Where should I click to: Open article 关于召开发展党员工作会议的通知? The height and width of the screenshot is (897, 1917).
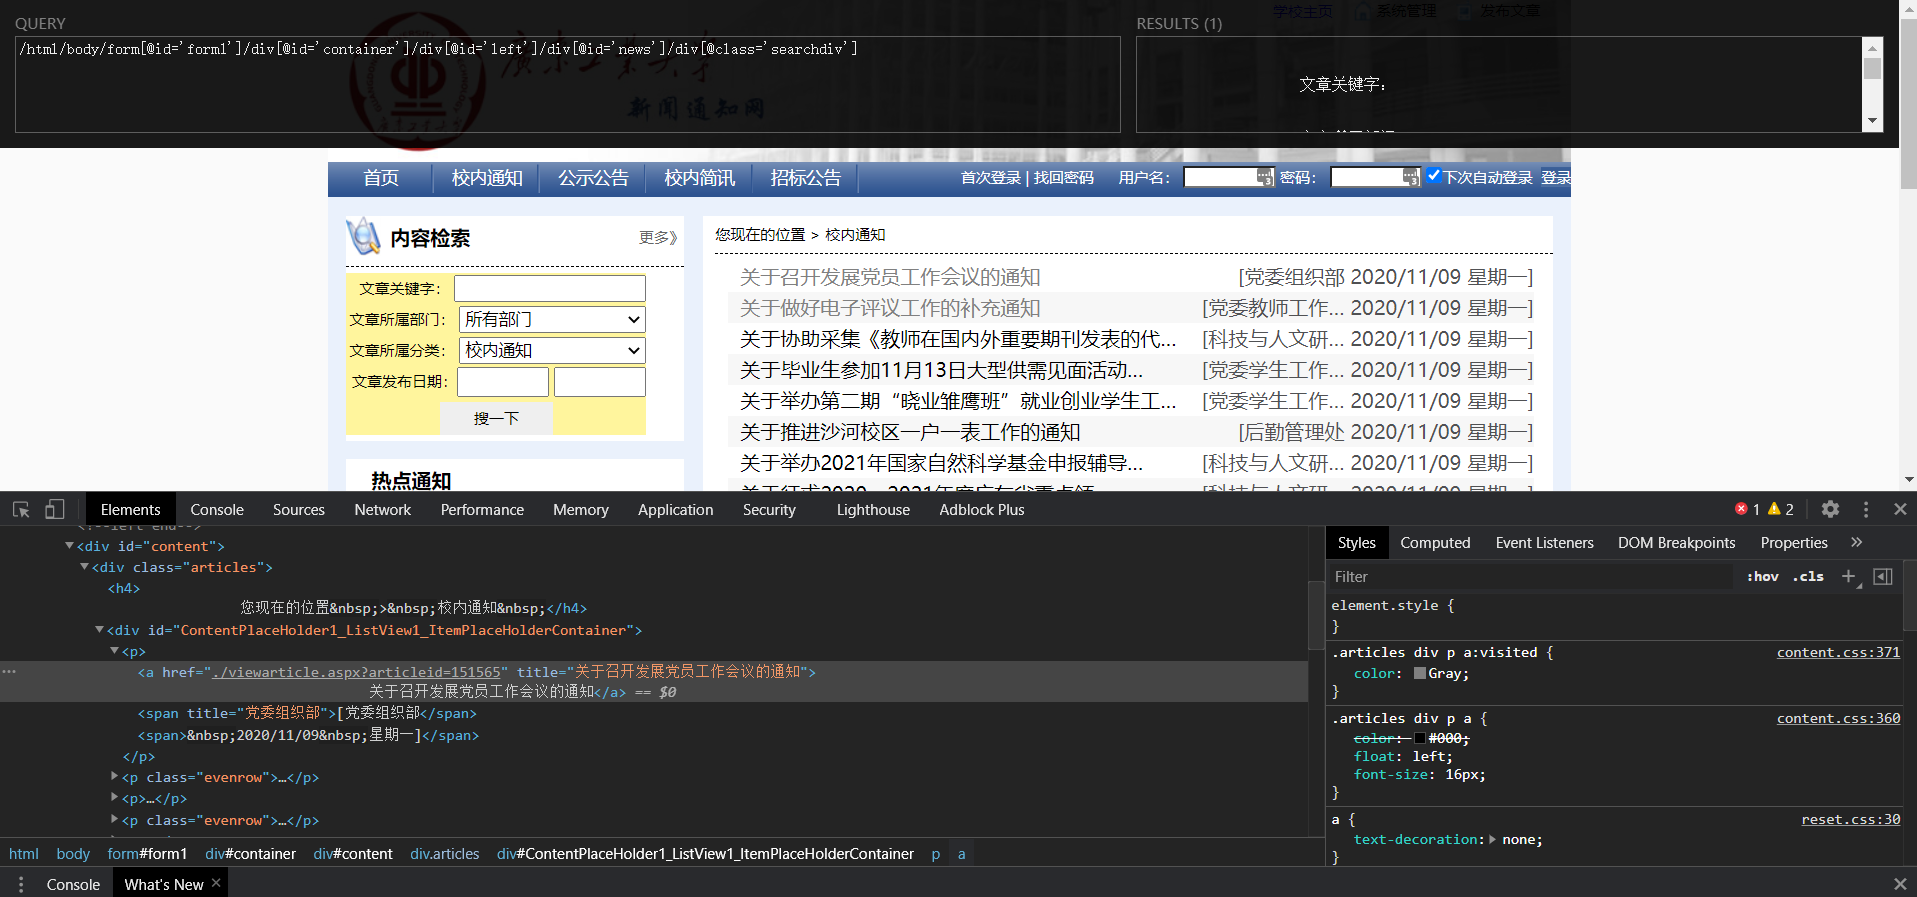point(890,277)
